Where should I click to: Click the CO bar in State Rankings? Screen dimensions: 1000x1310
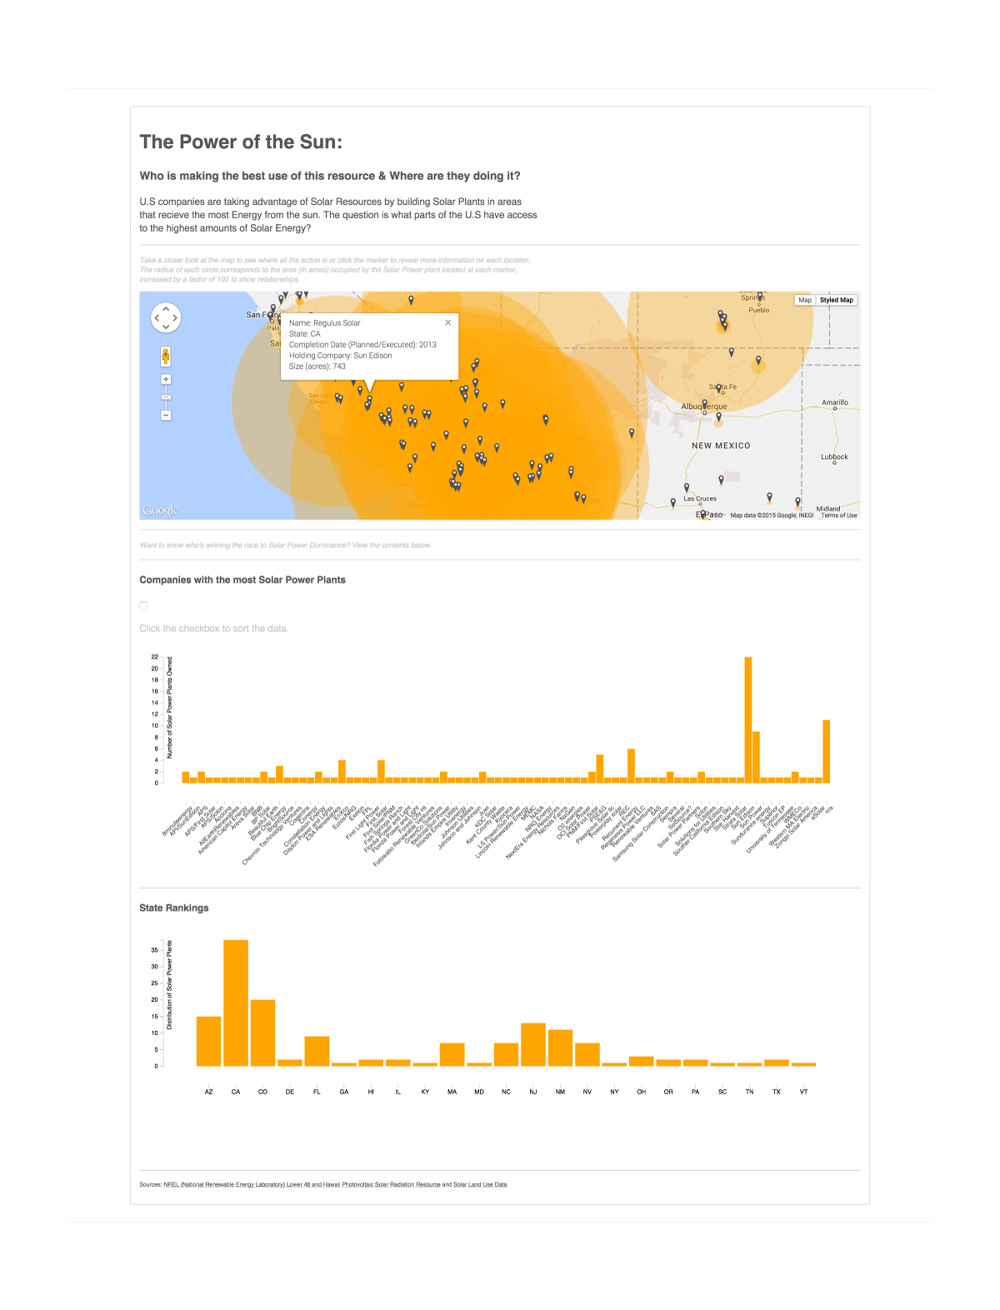(263, 1032)
